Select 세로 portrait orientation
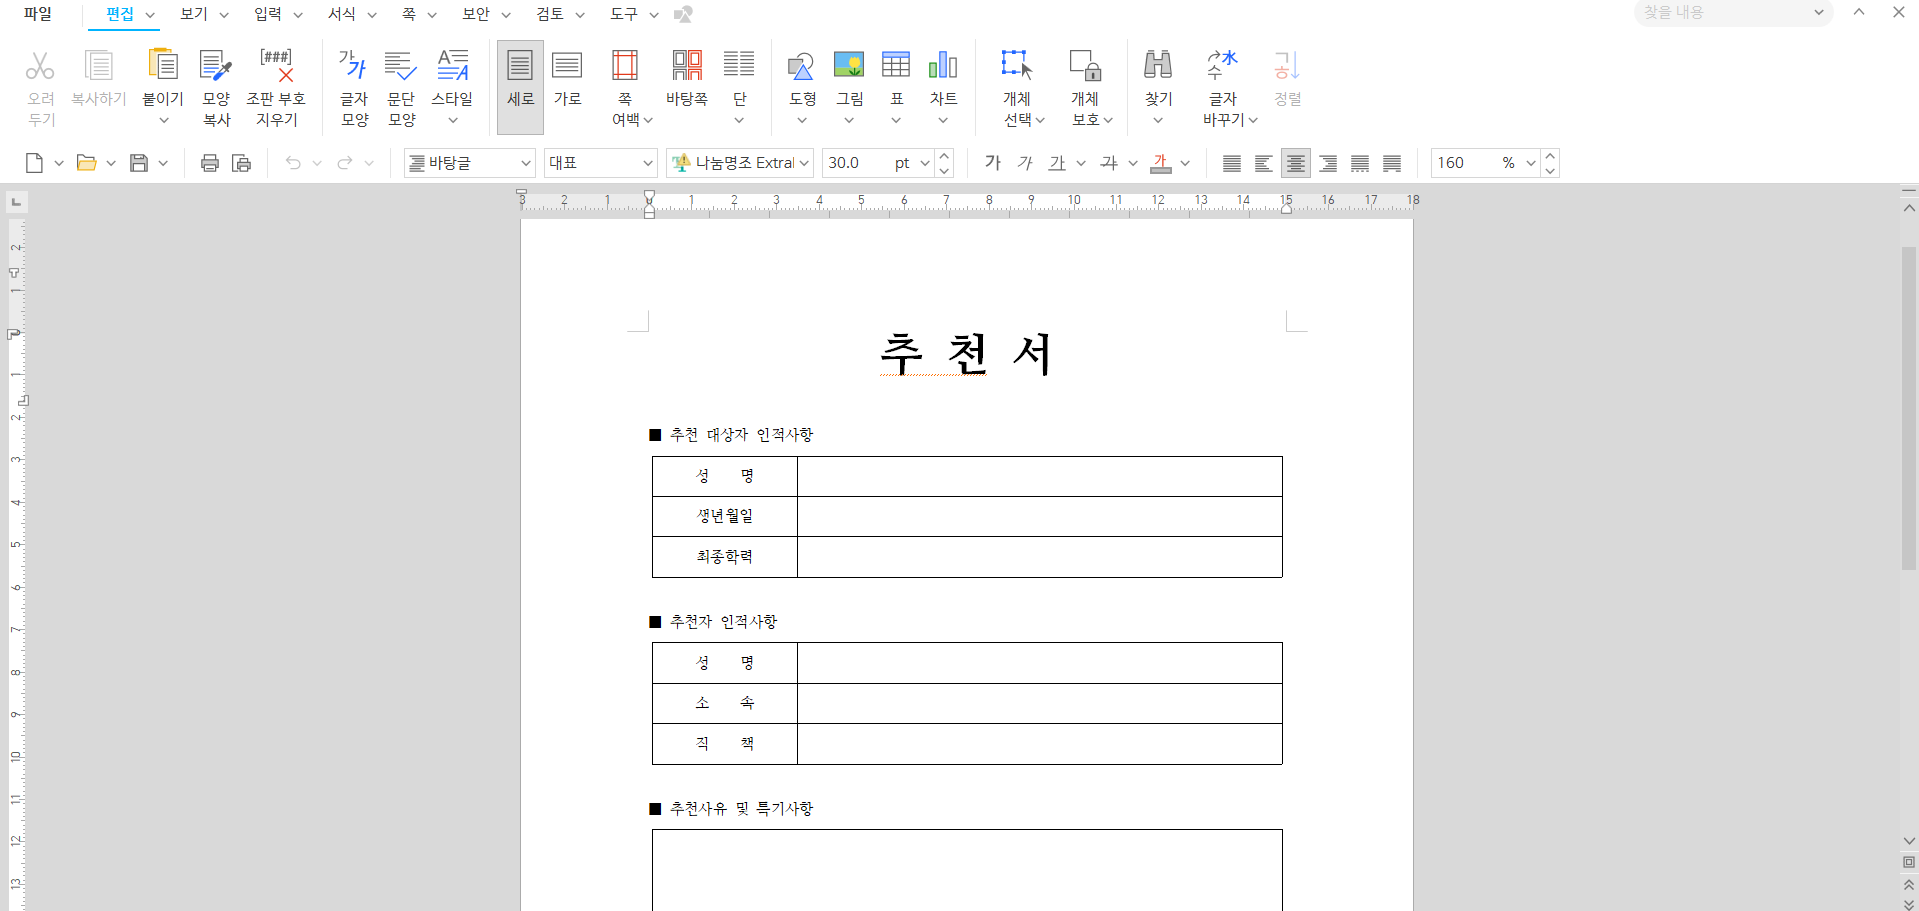This screenshot has height=911, width=1919. pyautogui.click(x=520, y=87)
